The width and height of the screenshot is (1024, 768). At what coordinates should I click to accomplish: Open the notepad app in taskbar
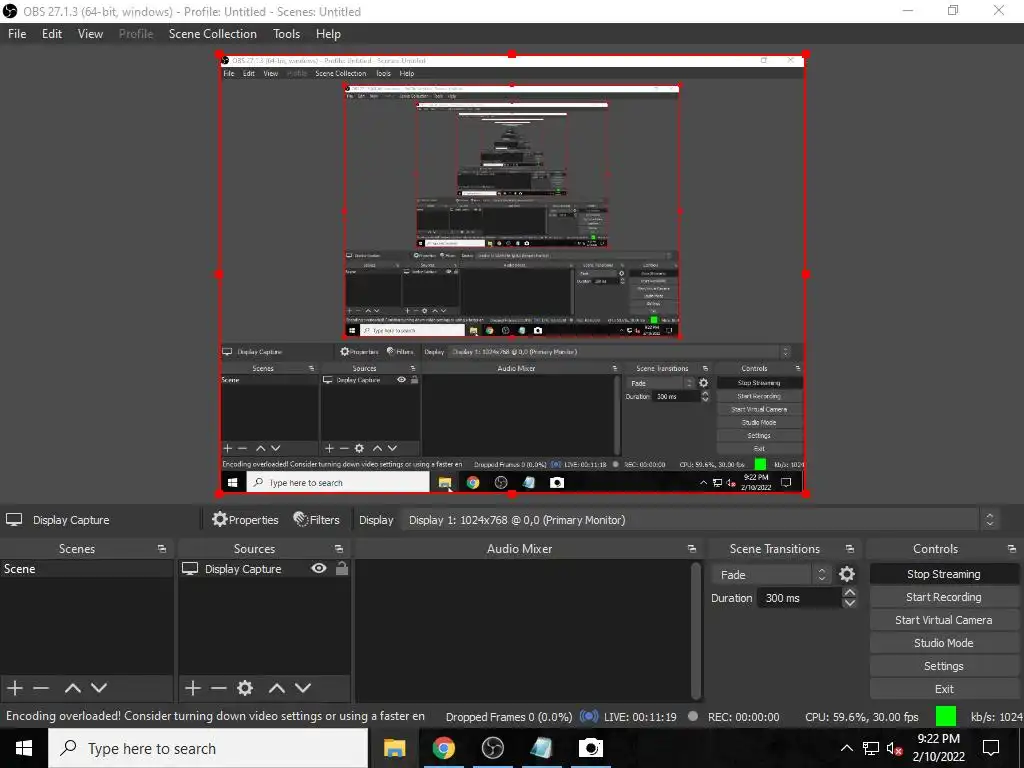tap(541, 748)
